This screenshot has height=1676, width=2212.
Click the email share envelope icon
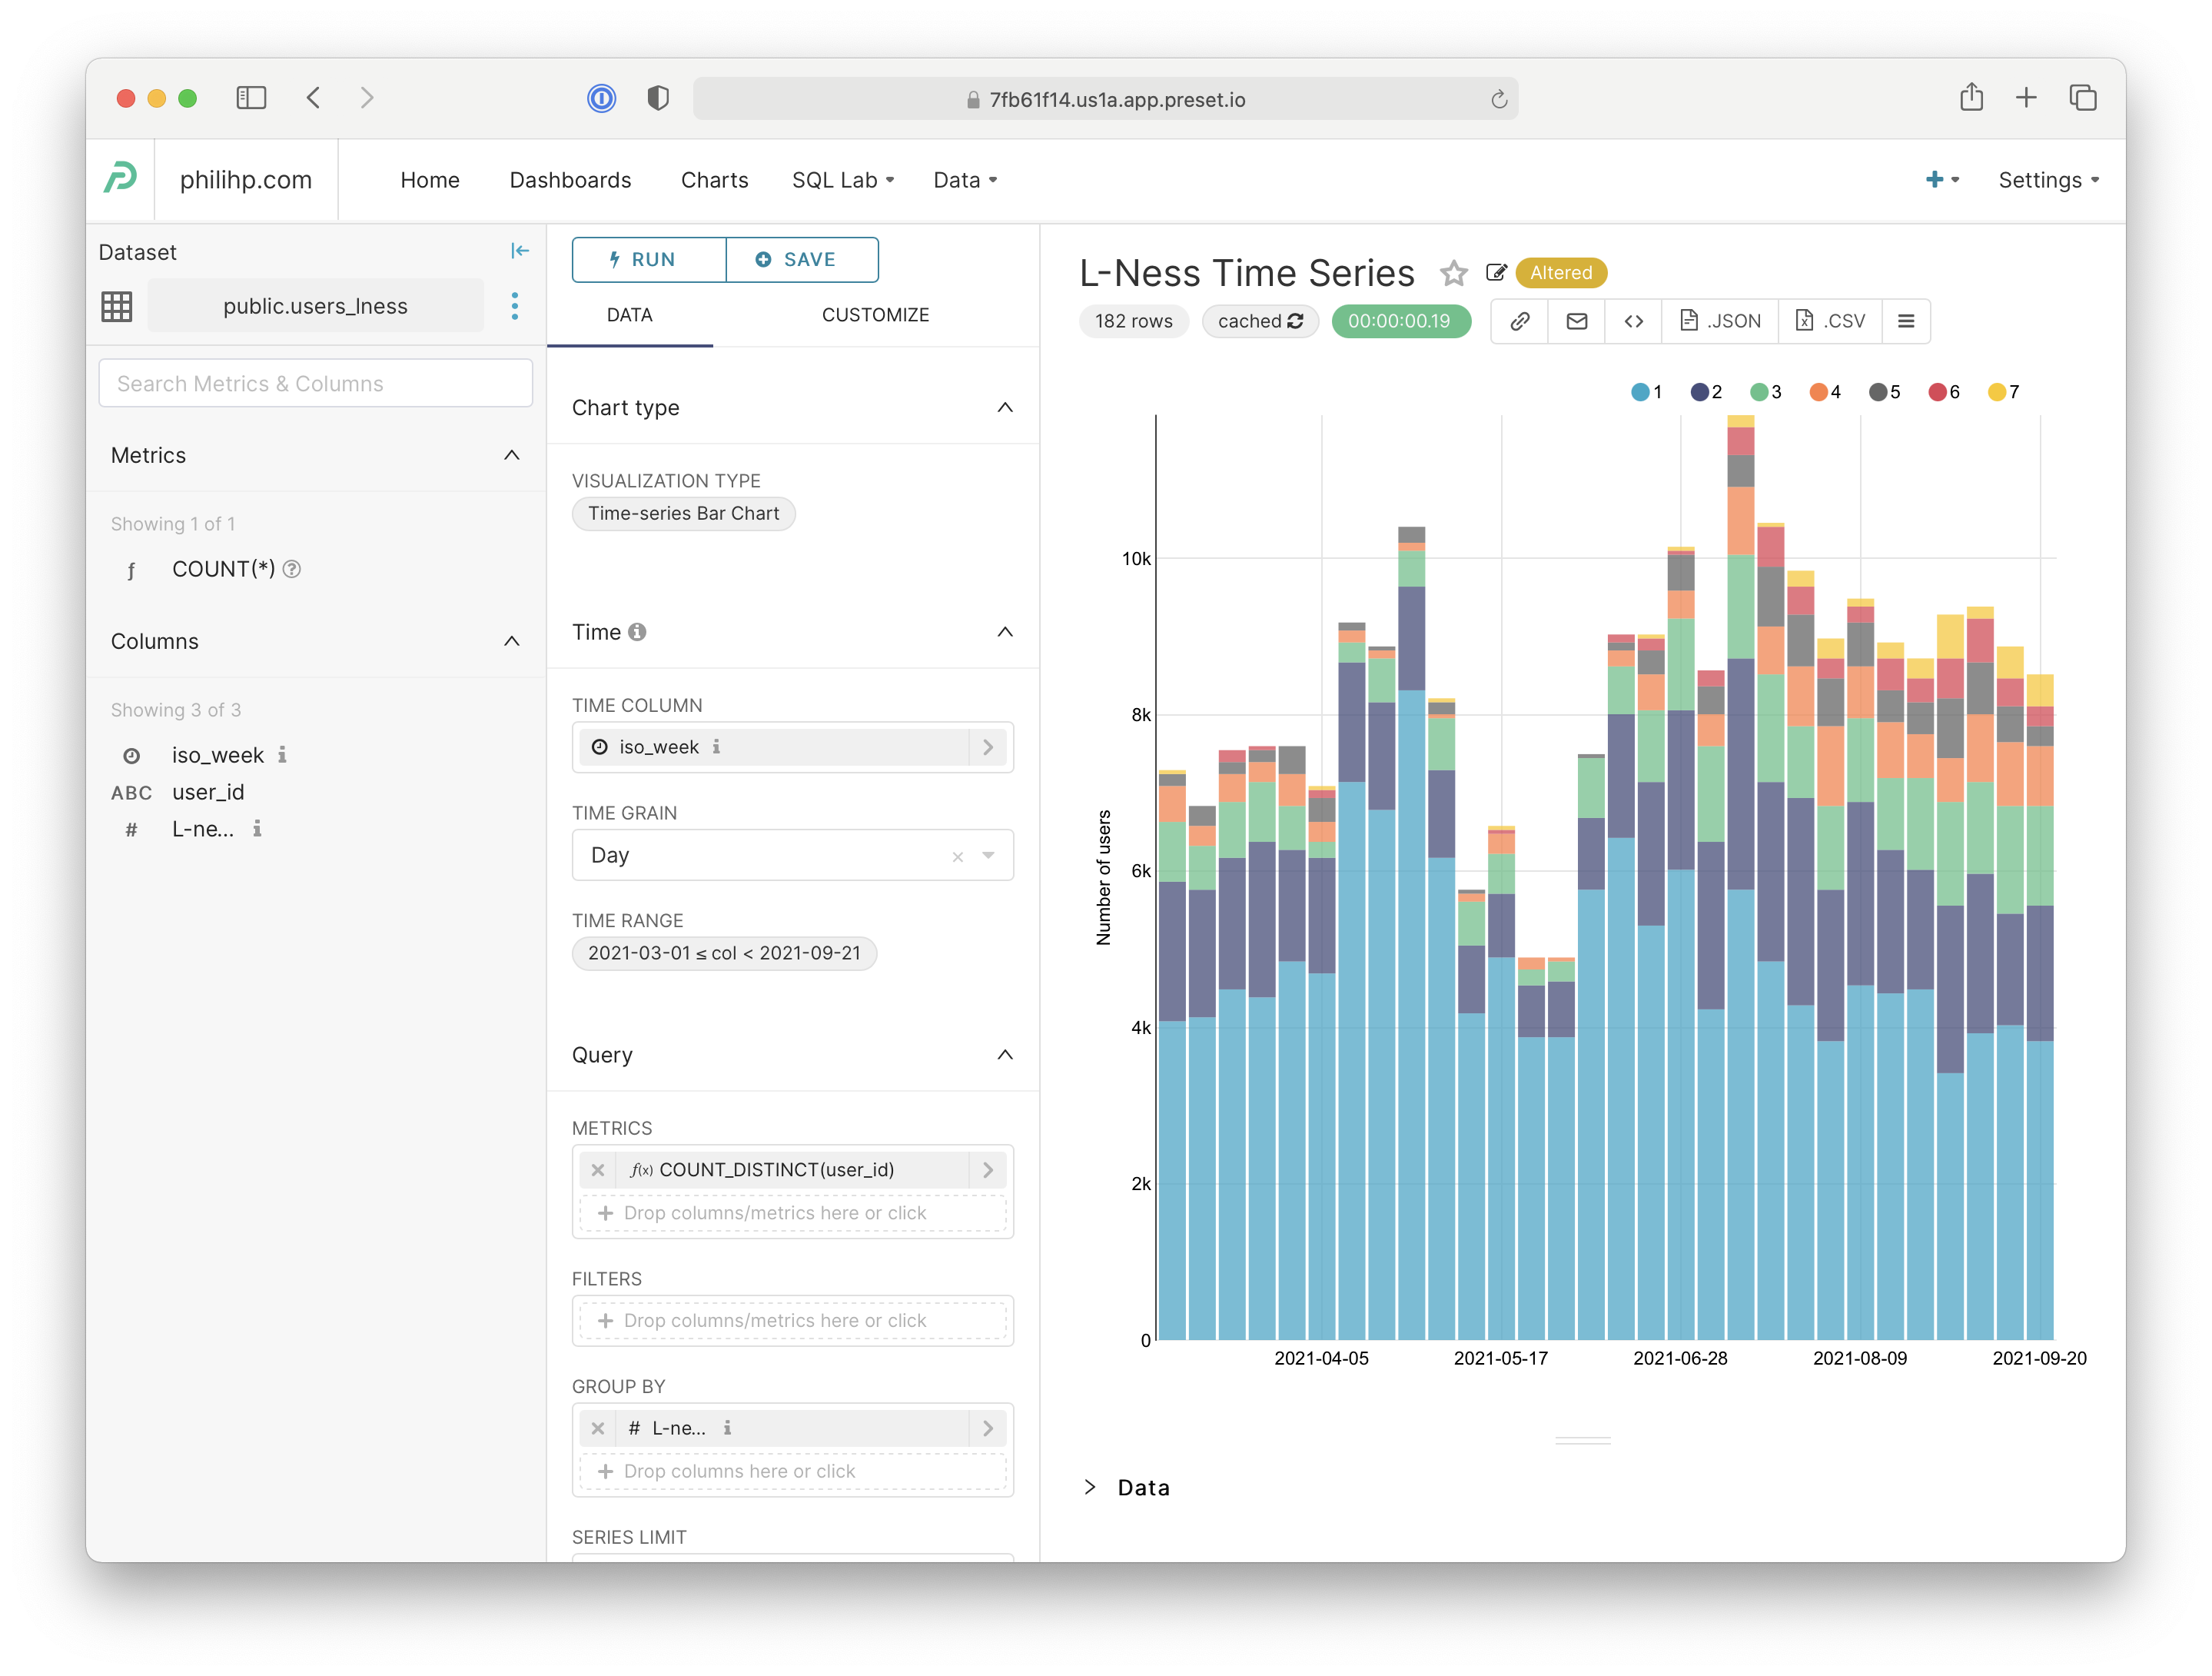pyautogui.click(x=1576, y=321)
